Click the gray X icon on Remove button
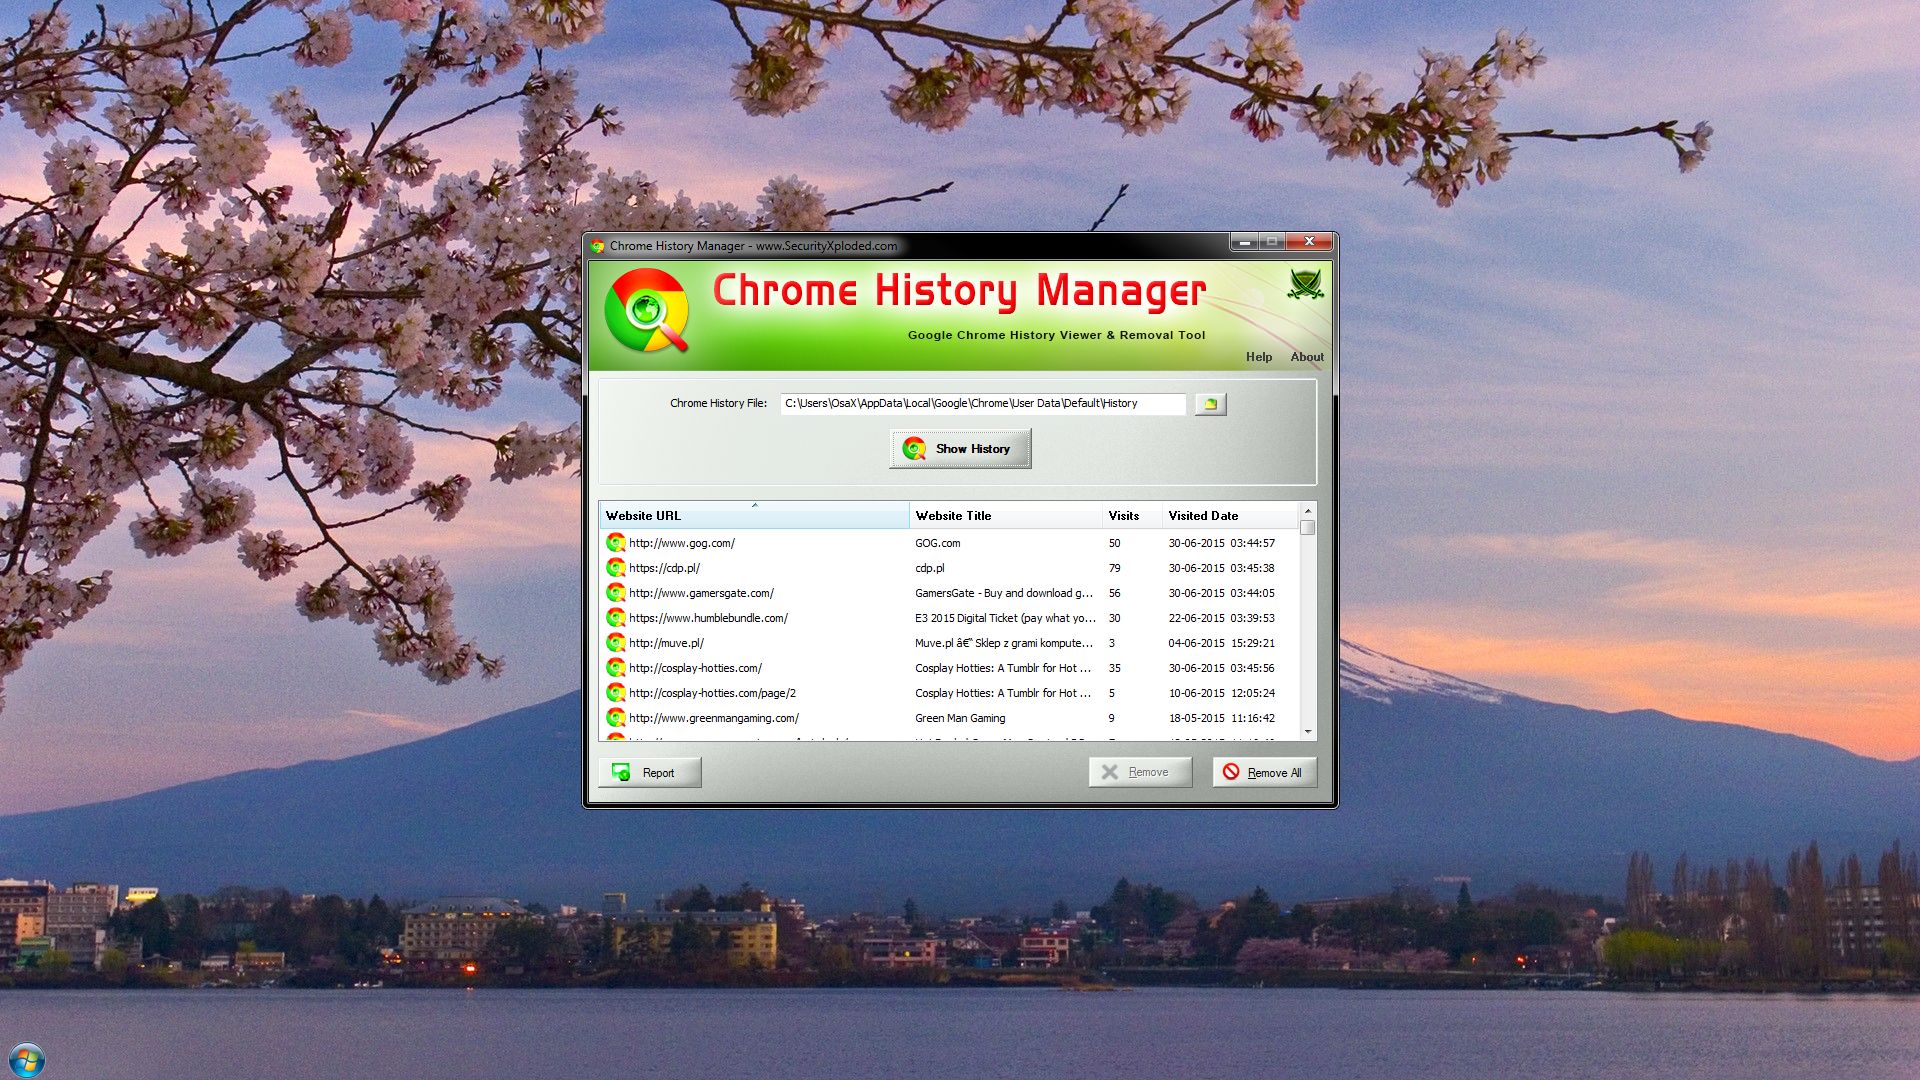The height and width of the screenshot is (1080, 1920). coord(1110,772)
